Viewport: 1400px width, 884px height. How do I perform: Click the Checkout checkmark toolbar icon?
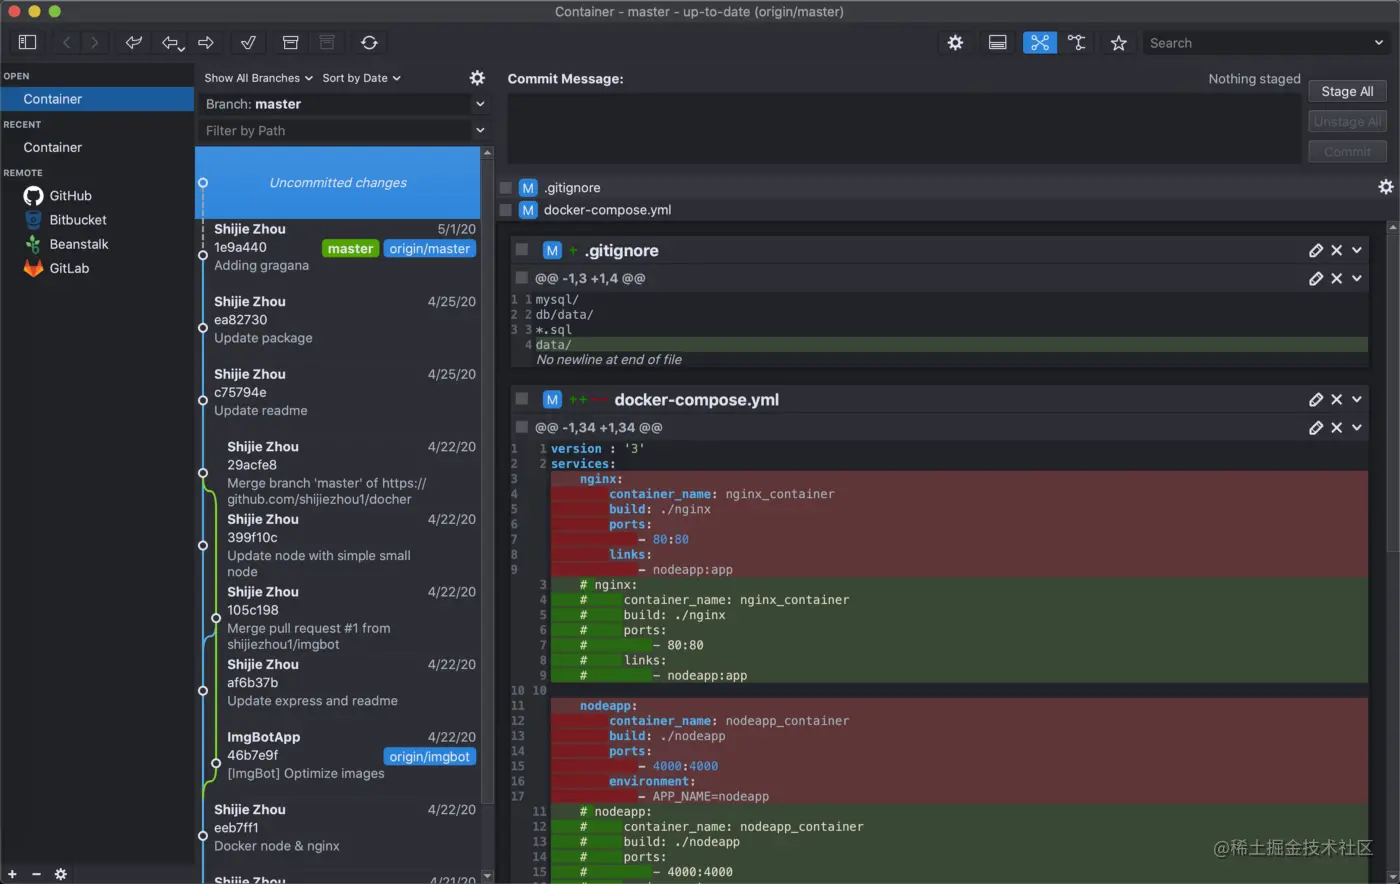[x=249, y=42]
